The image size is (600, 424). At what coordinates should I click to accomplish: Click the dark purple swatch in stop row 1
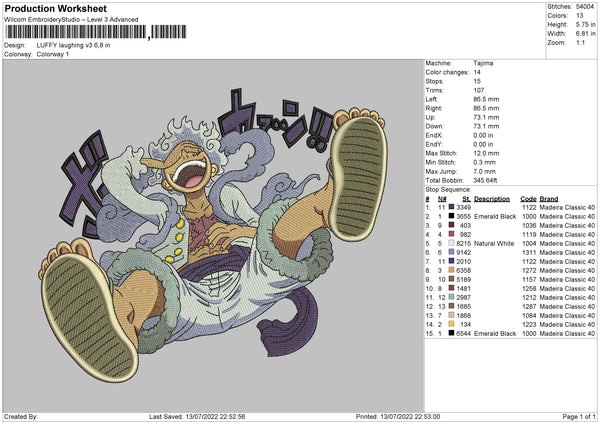click(x=451, y=207)
